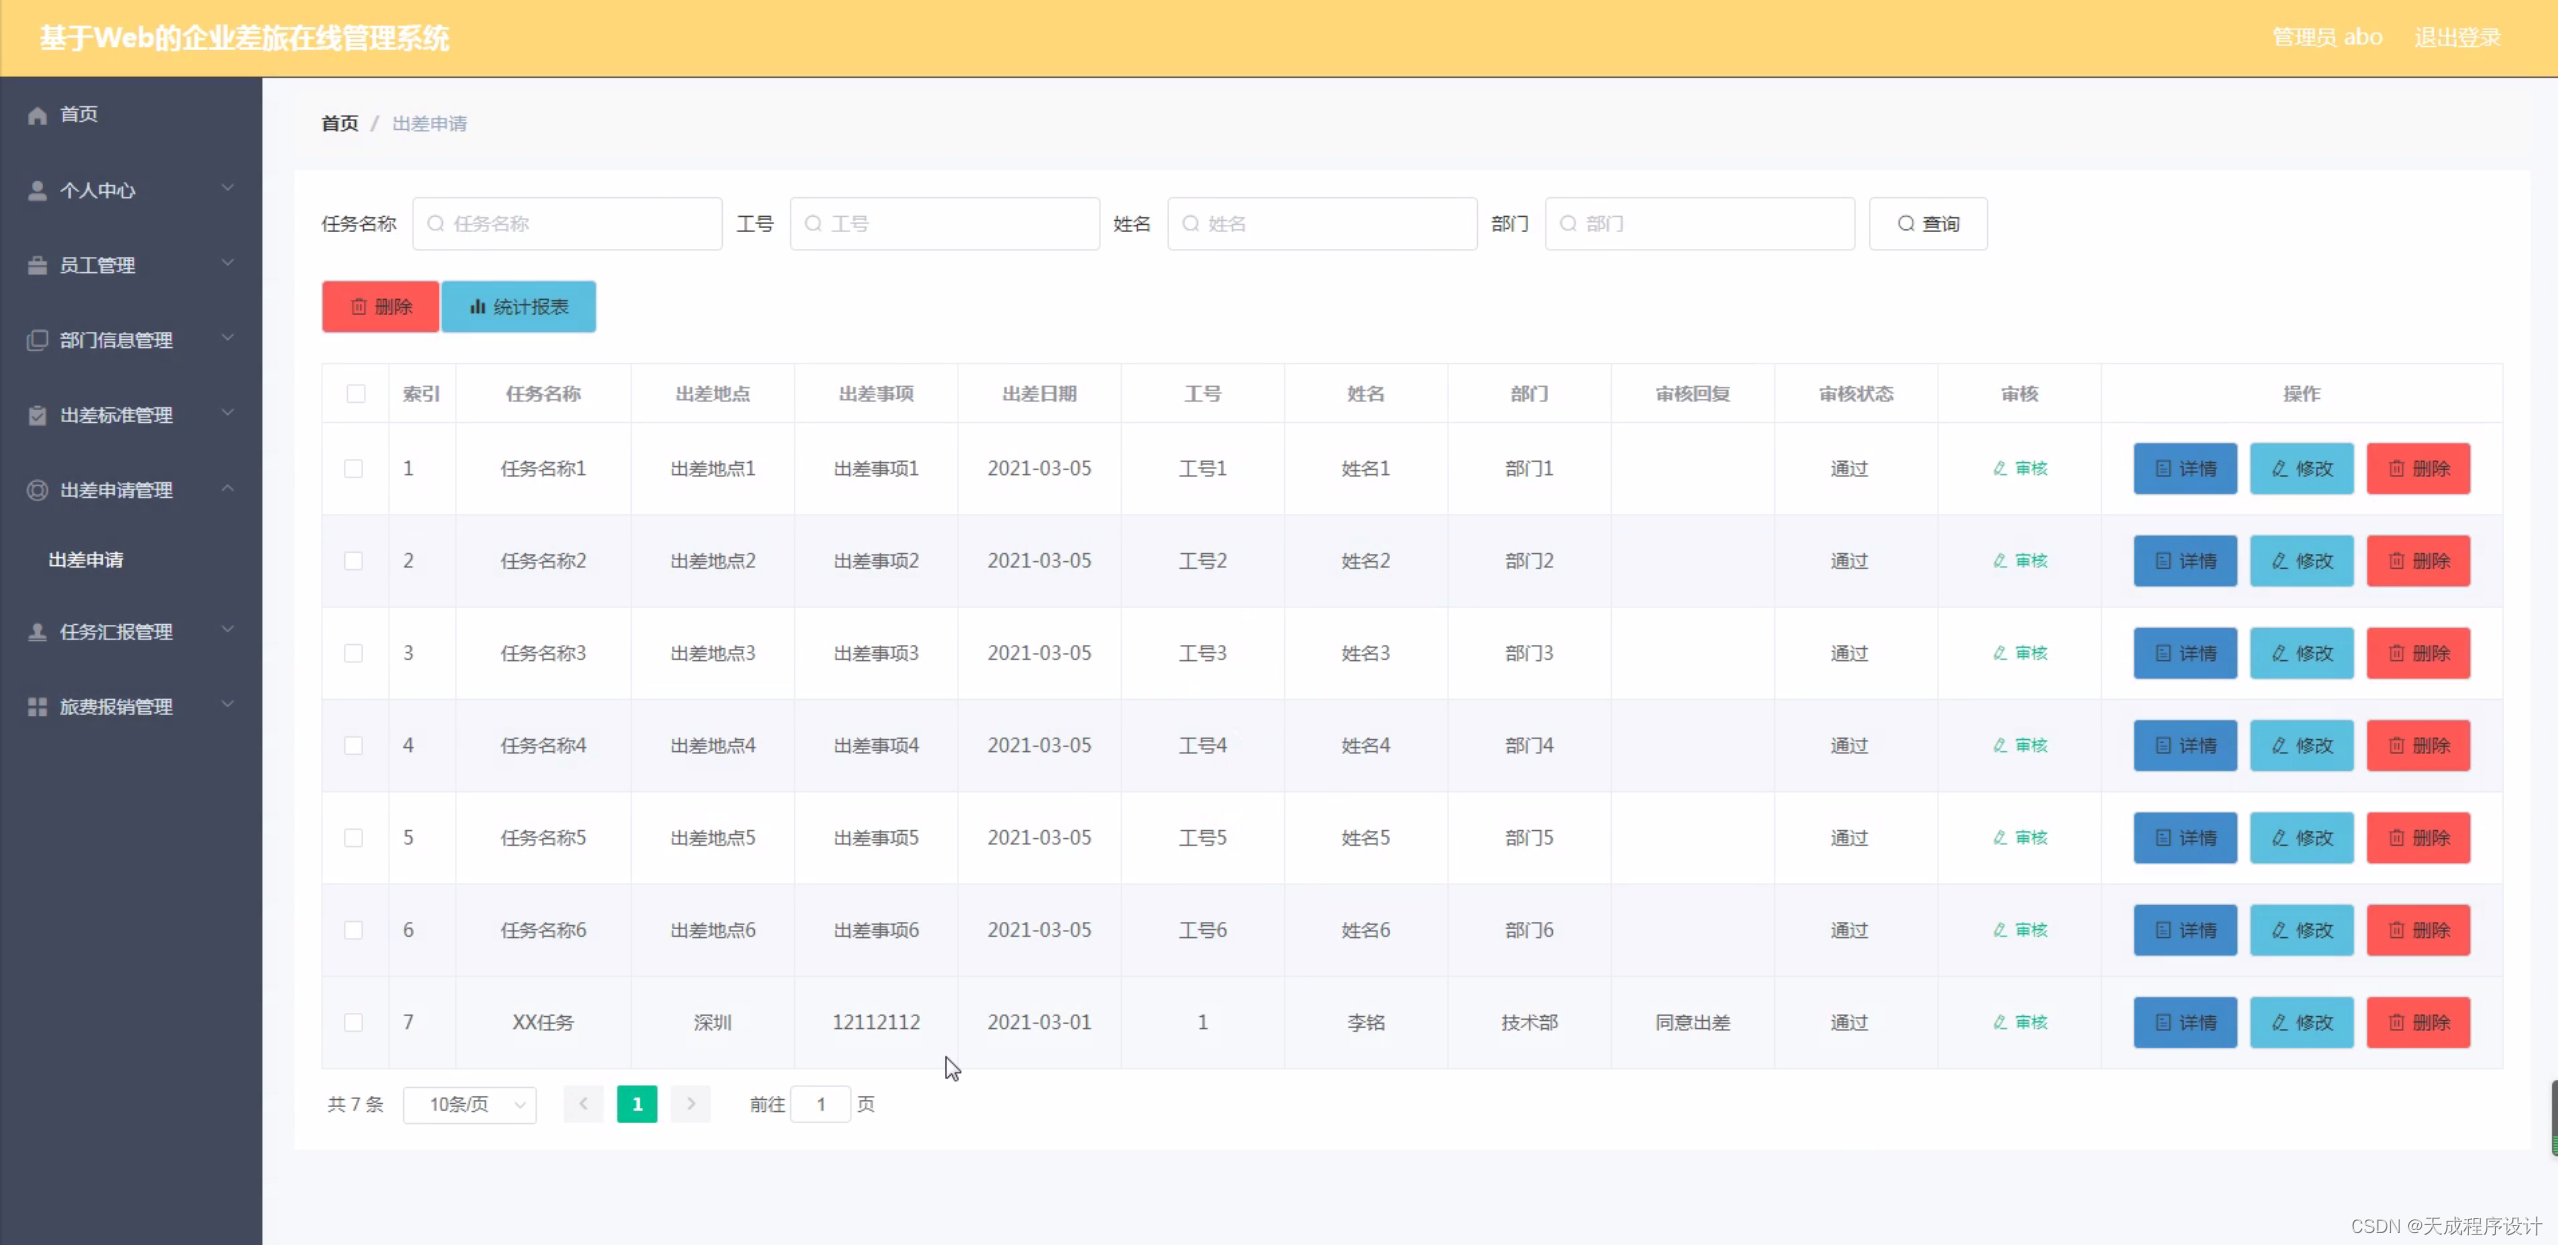This screenshot has width=2558, height=1245.
Task: Click inside the 姓名 search field
Action: pos(1320,223)
